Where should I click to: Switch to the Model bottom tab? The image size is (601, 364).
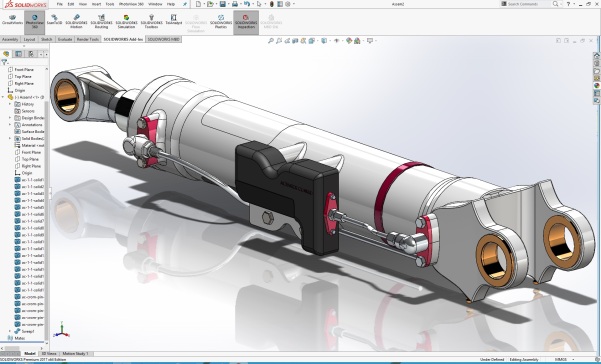pyautogui.click(x=30, y=354)
